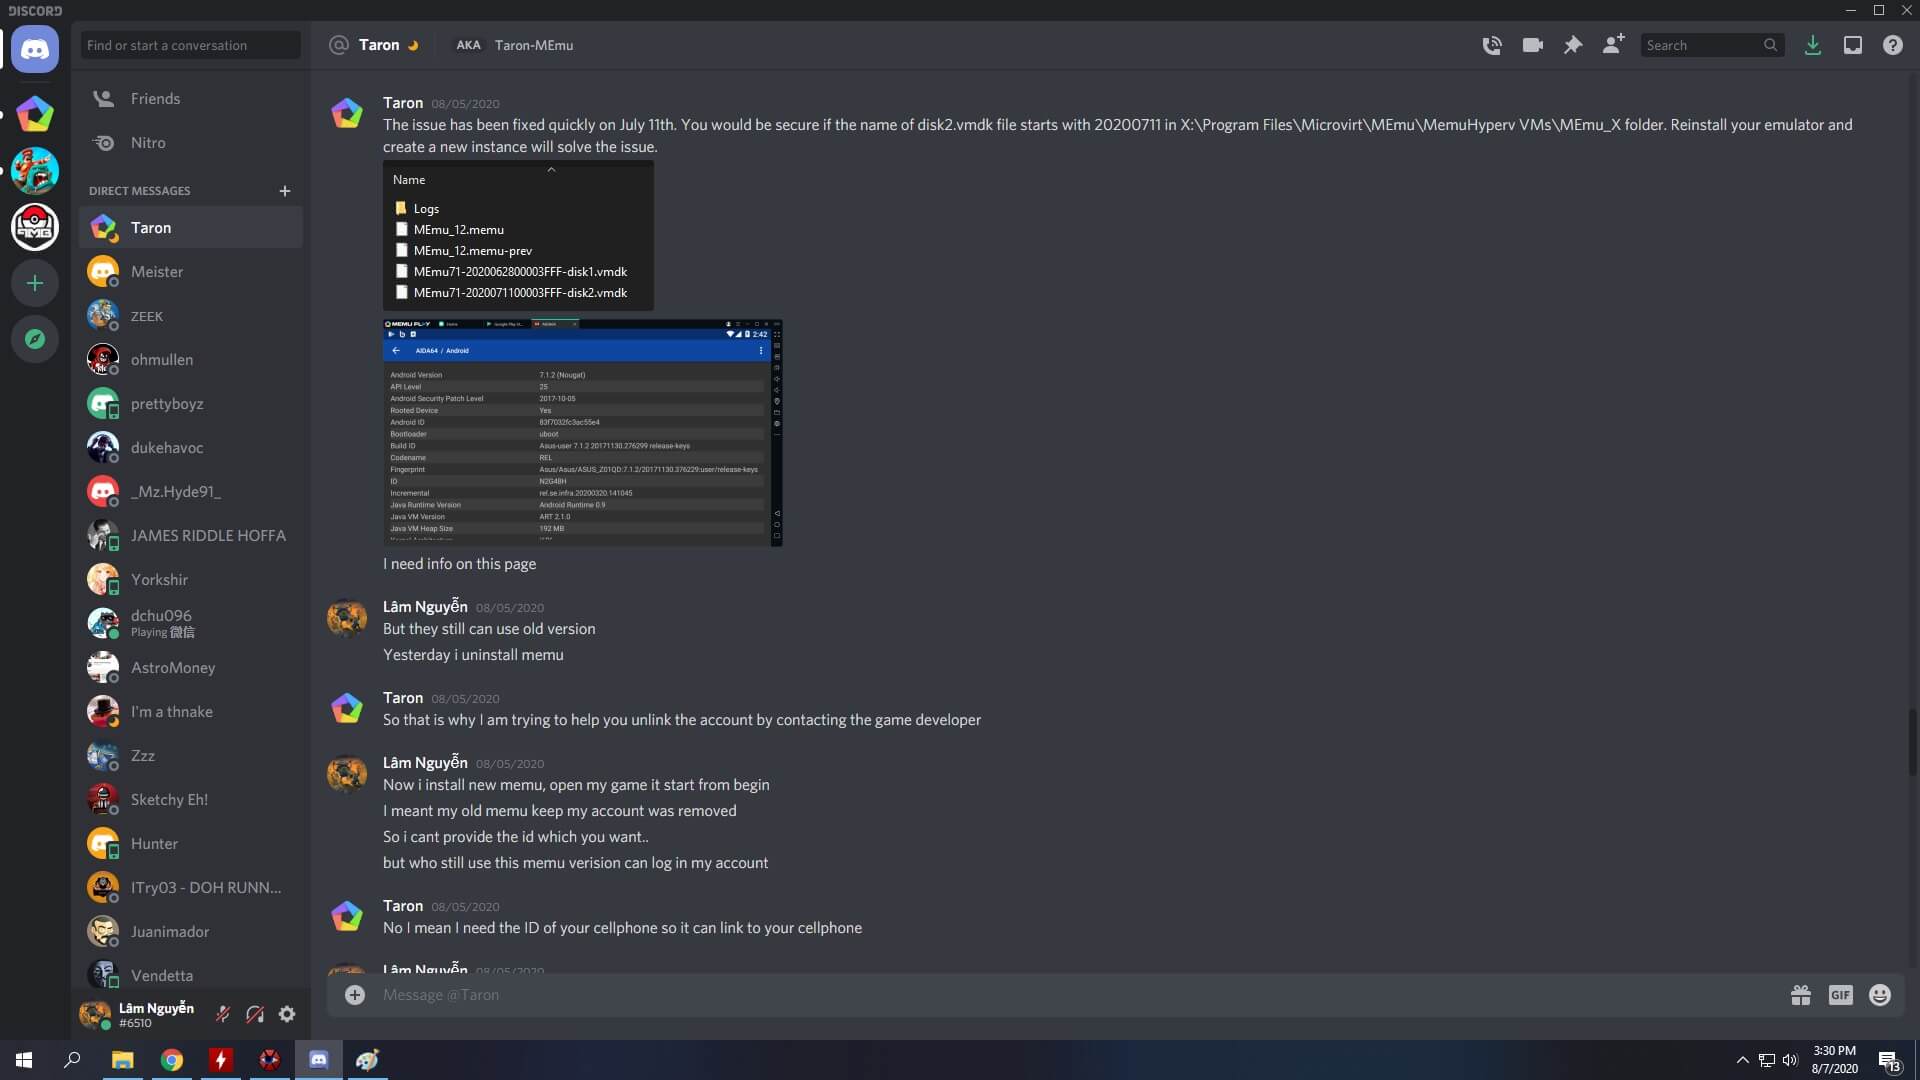Create DM with plus icon

coord(285,191)
